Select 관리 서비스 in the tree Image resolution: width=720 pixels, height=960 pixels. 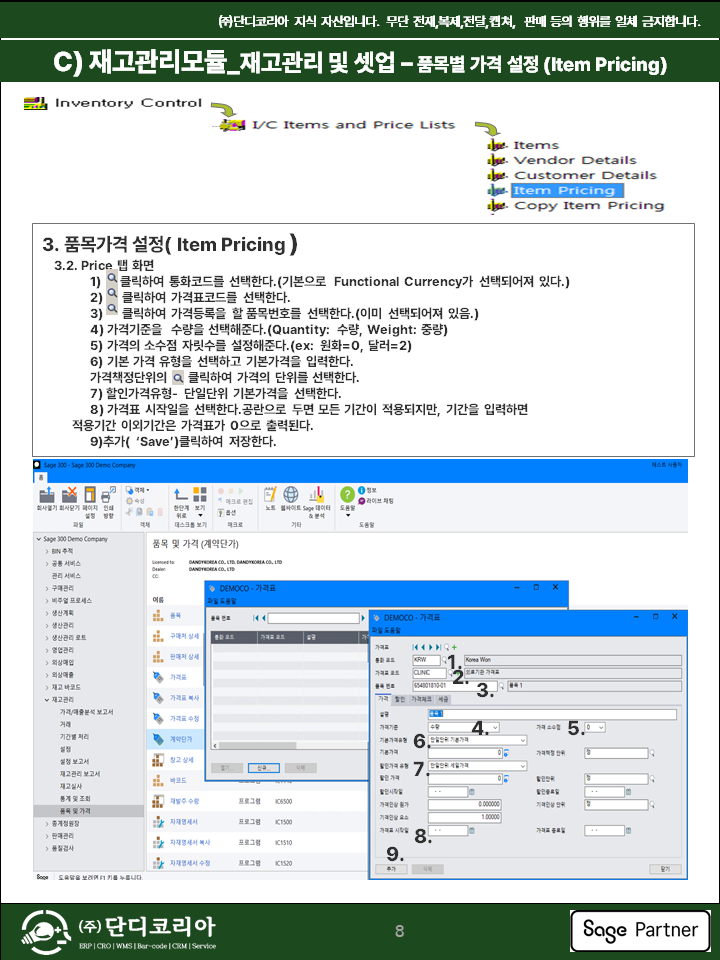click(x=66, y=576)
